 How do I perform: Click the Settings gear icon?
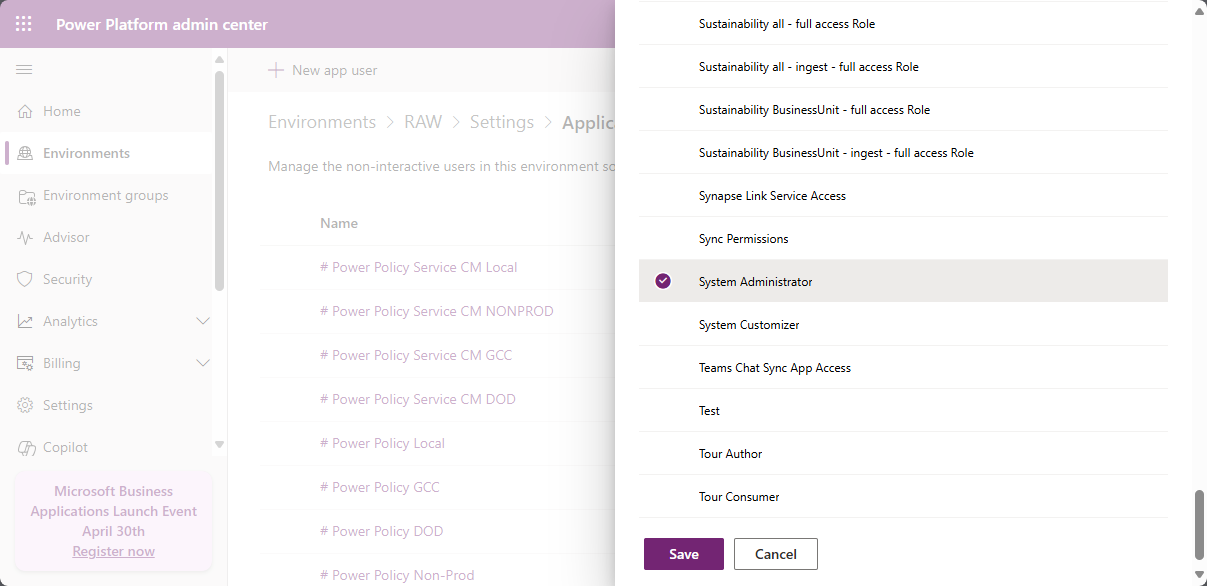click(26, 405)
